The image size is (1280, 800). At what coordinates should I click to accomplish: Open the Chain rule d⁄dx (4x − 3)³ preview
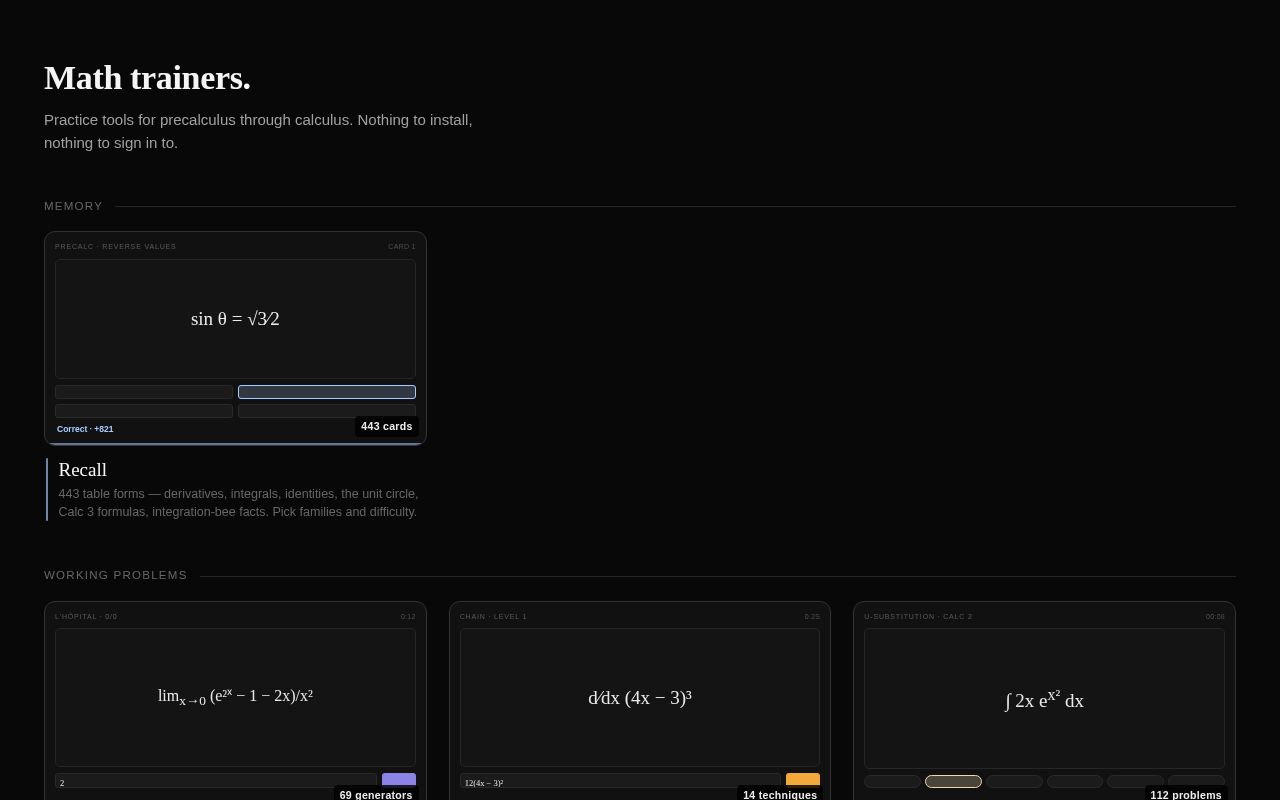640,697
